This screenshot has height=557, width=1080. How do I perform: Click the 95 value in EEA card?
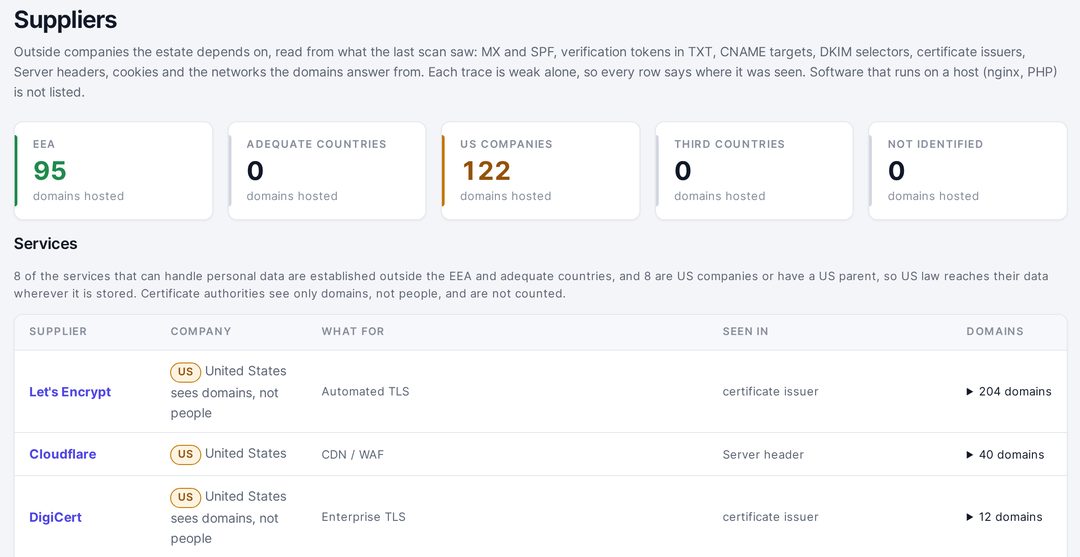coord(50,171)
